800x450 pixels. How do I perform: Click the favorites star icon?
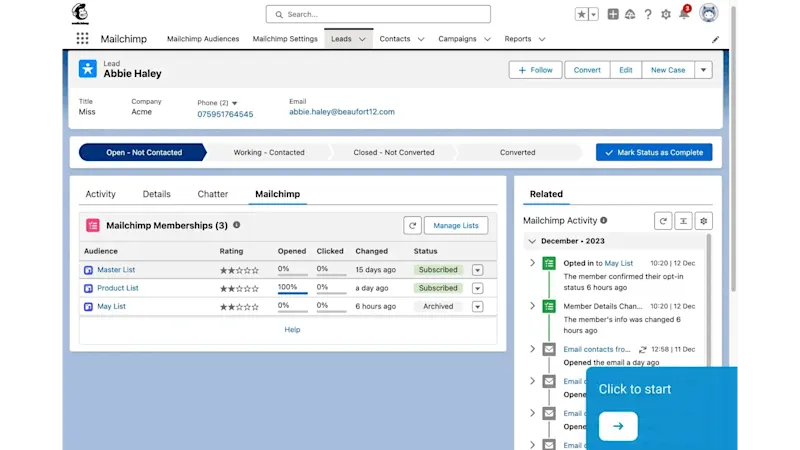[581, 14]
